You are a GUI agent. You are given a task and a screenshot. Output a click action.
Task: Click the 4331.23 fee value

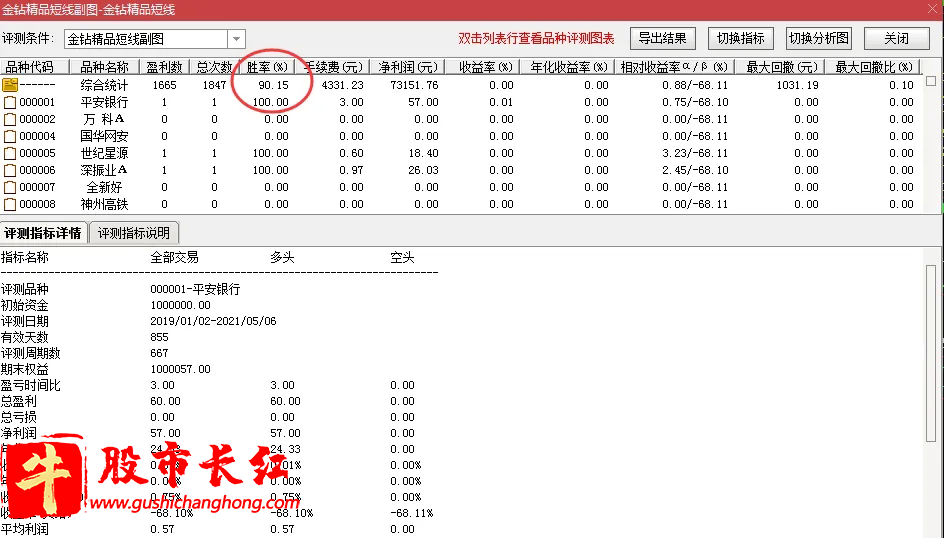pos(343,85)
